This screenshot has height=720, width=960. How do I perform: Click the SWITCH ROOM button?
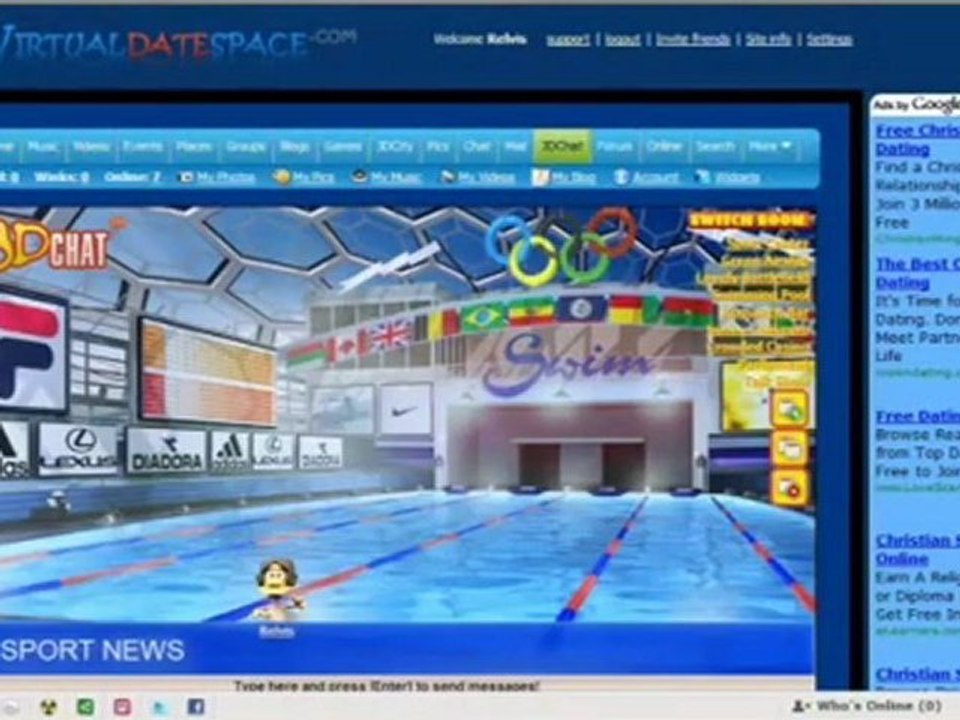pos(750,220)
